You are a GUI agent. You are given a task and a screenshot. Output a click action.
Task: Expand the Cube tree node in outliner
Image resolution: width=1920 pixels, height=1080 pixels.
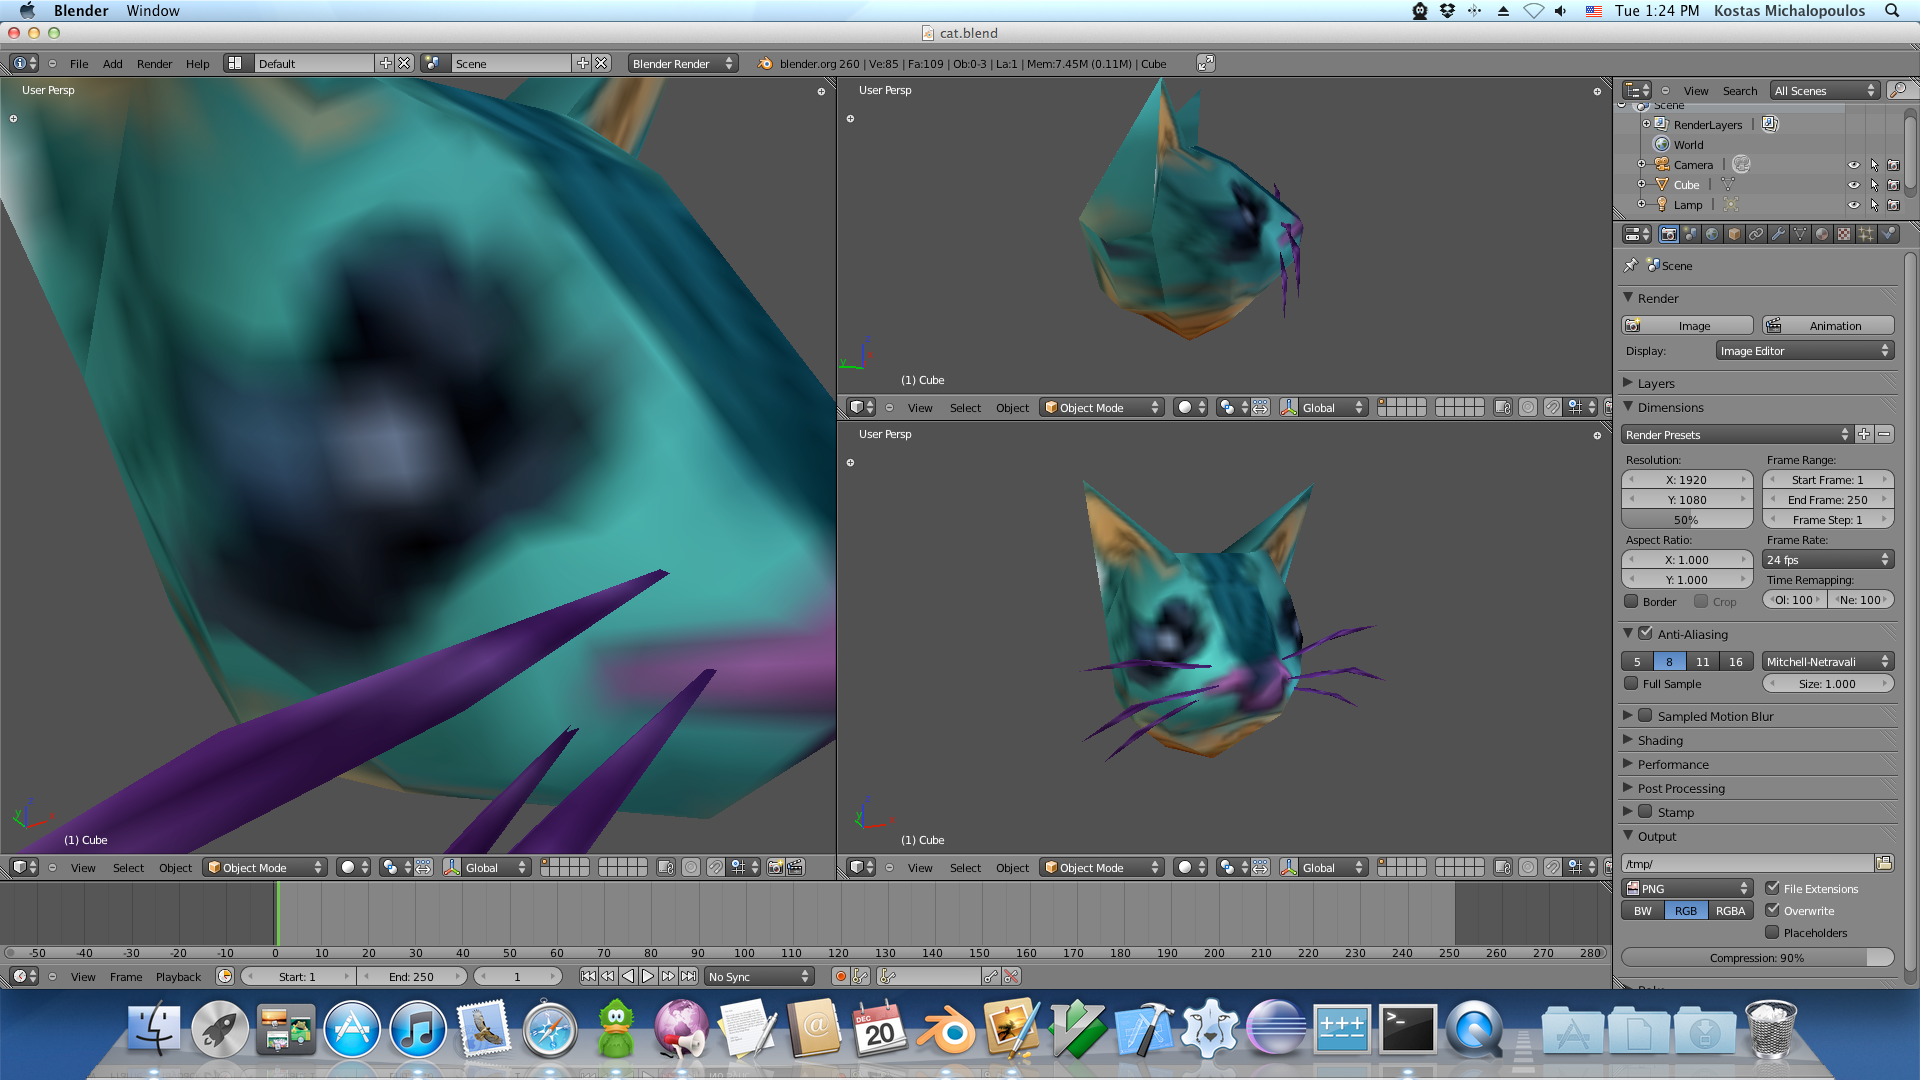(x=1641, y=184)
